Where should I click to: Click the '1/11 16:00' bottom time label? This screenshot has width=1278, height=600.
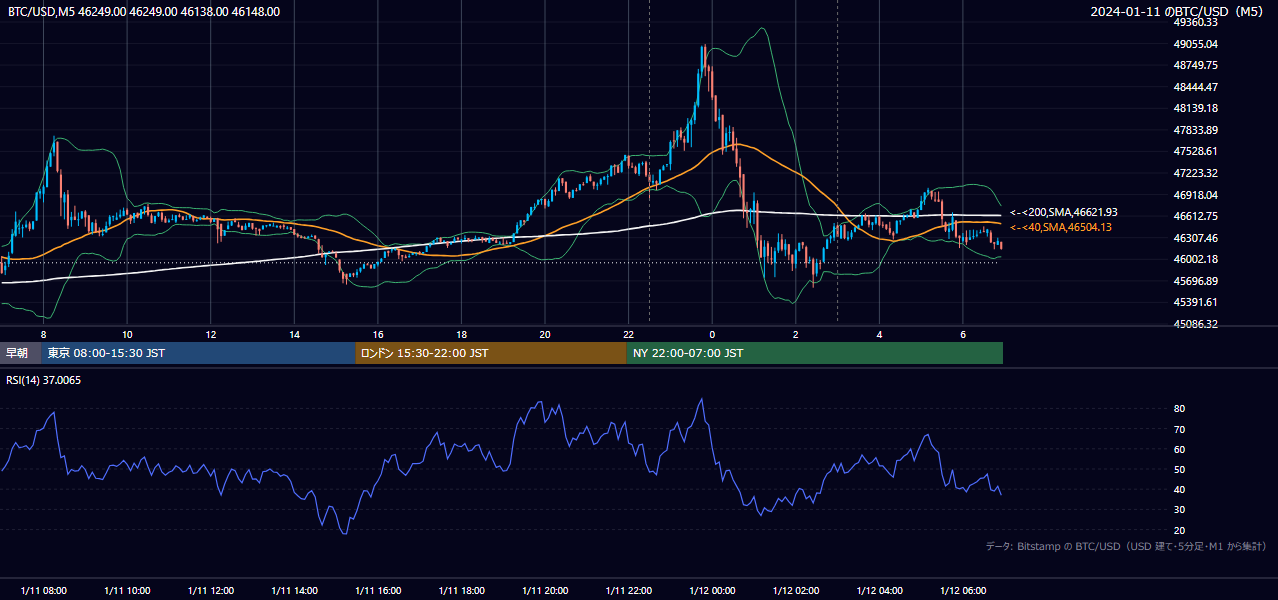coord(378,591)
